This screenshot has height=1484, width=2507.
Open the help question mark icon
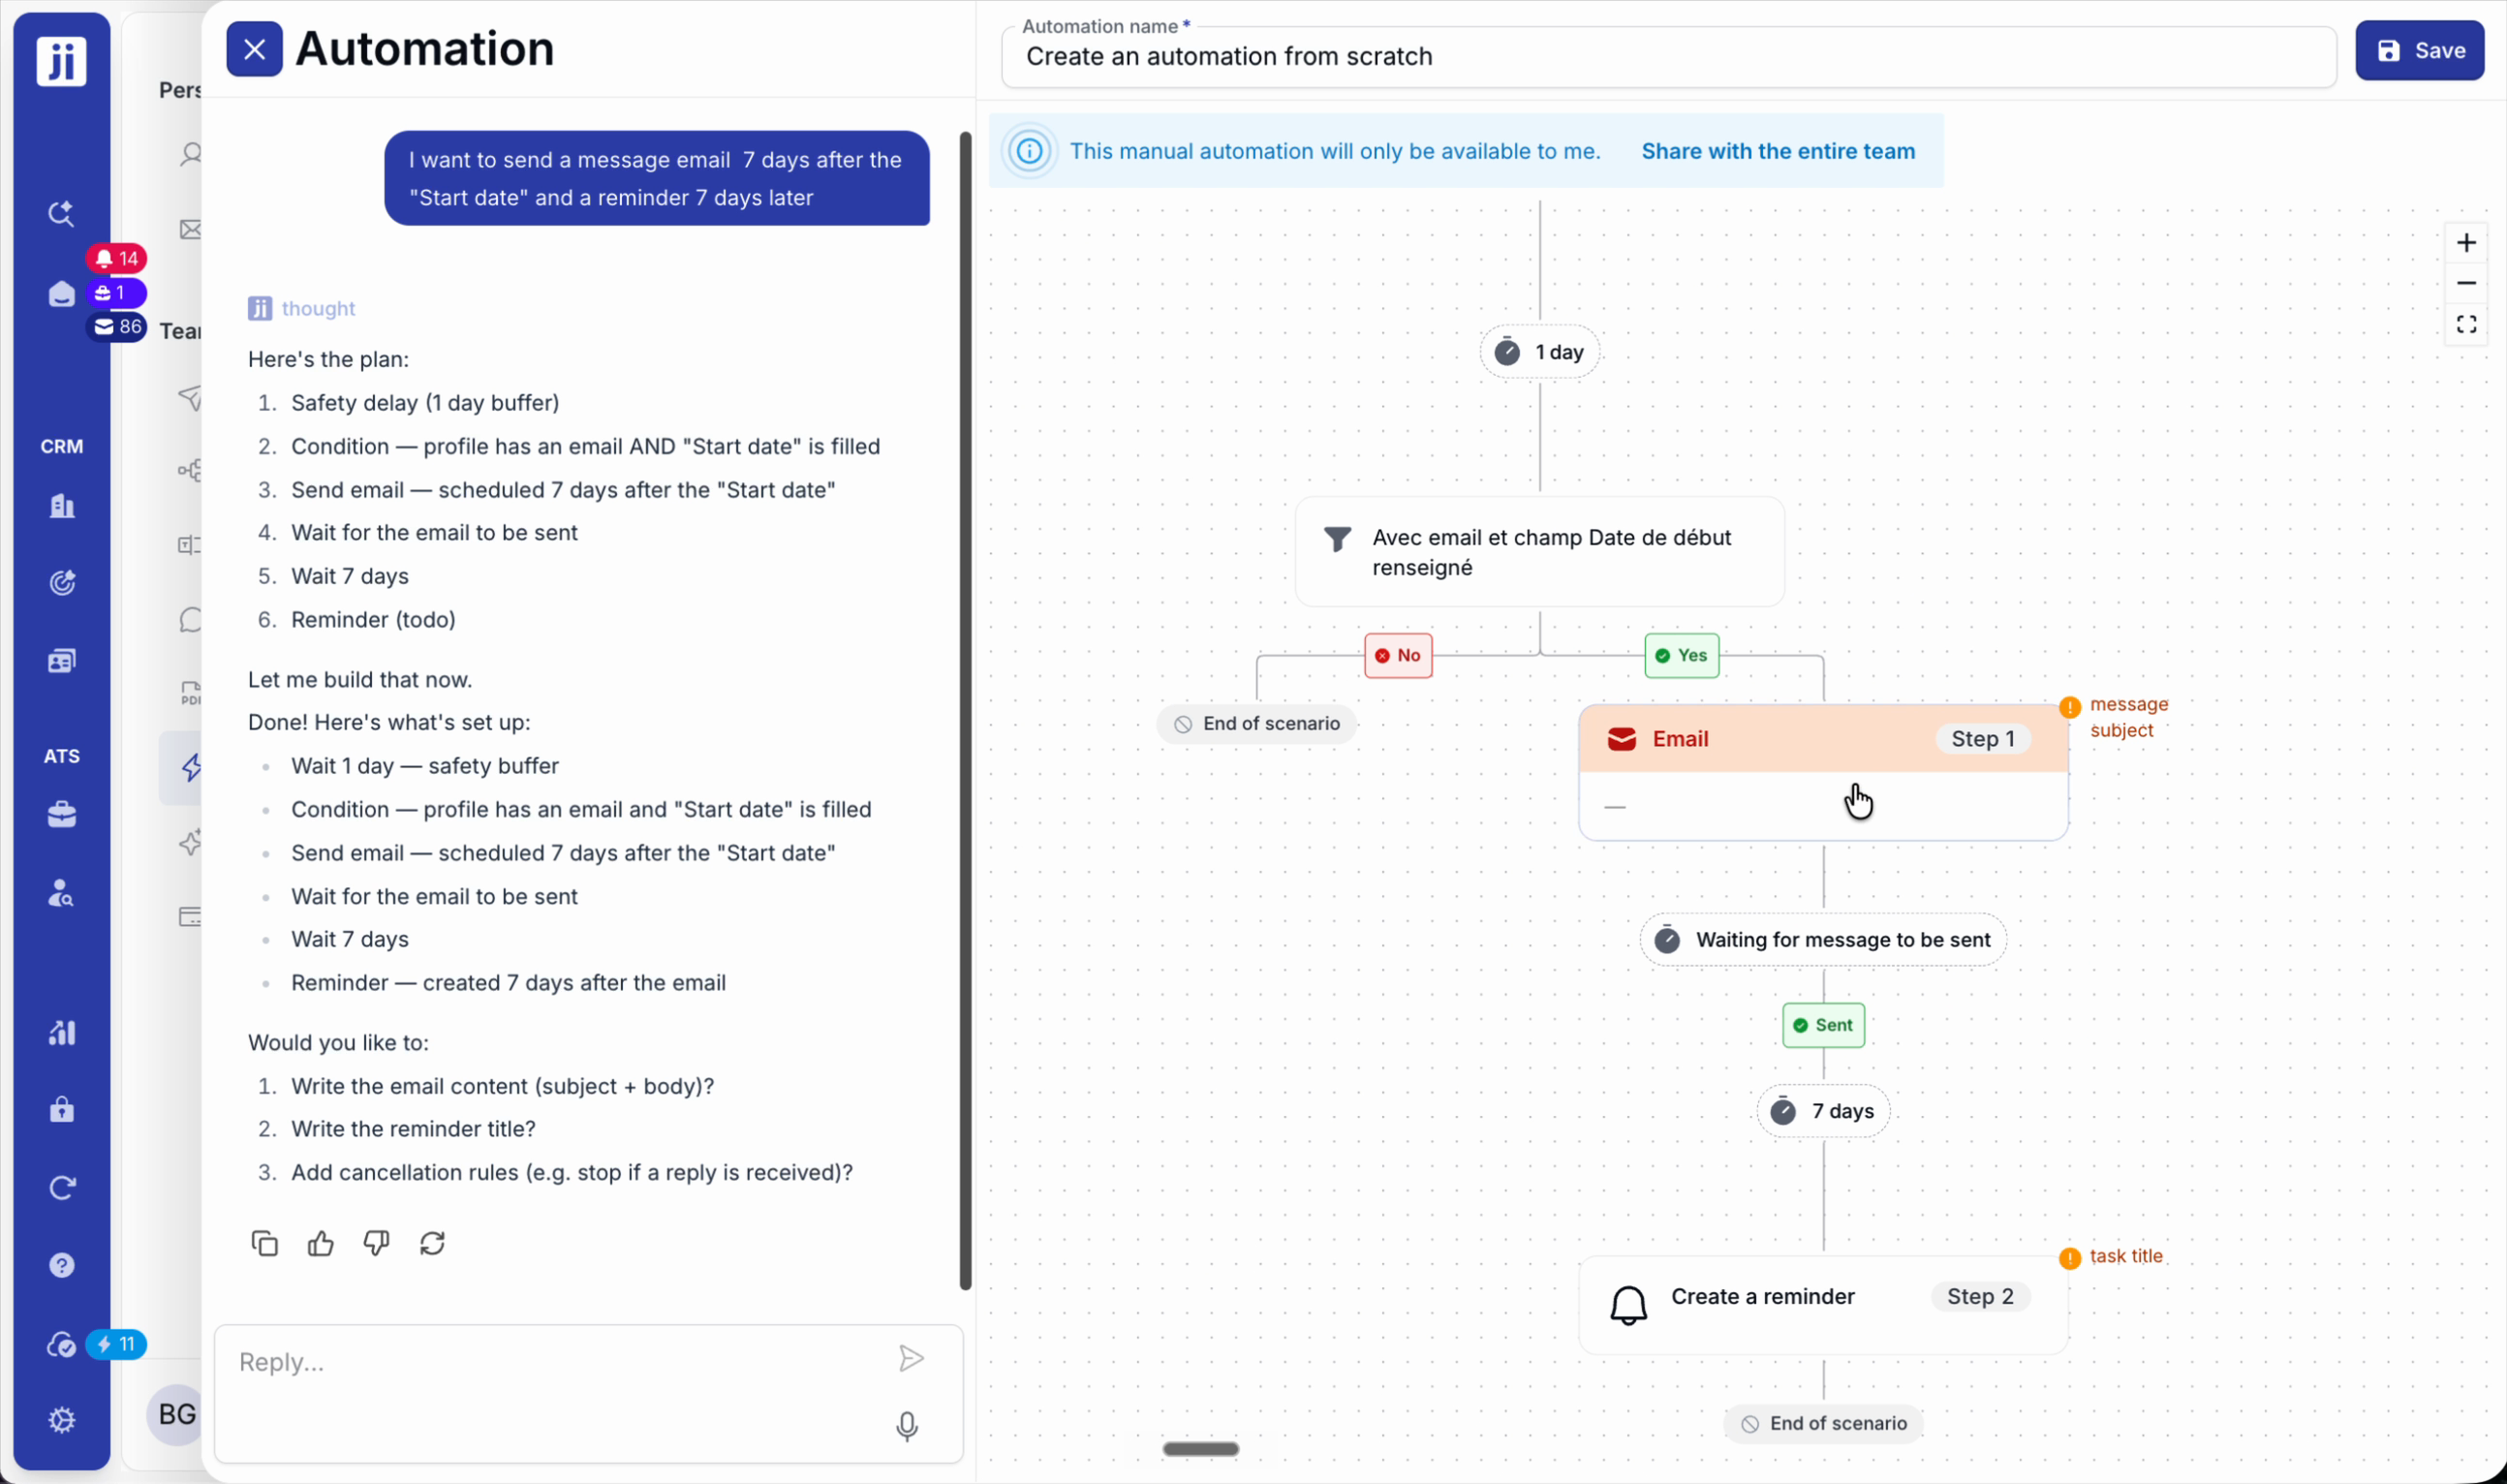pos(62,1265)
